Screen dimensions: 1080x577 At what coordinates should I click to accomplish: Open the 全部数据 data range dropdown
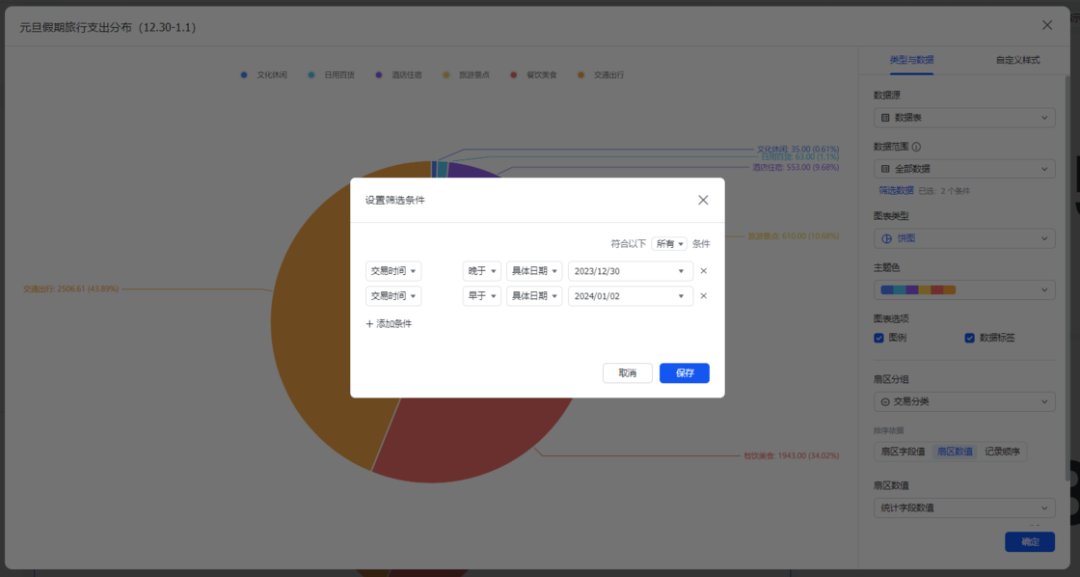964,169
